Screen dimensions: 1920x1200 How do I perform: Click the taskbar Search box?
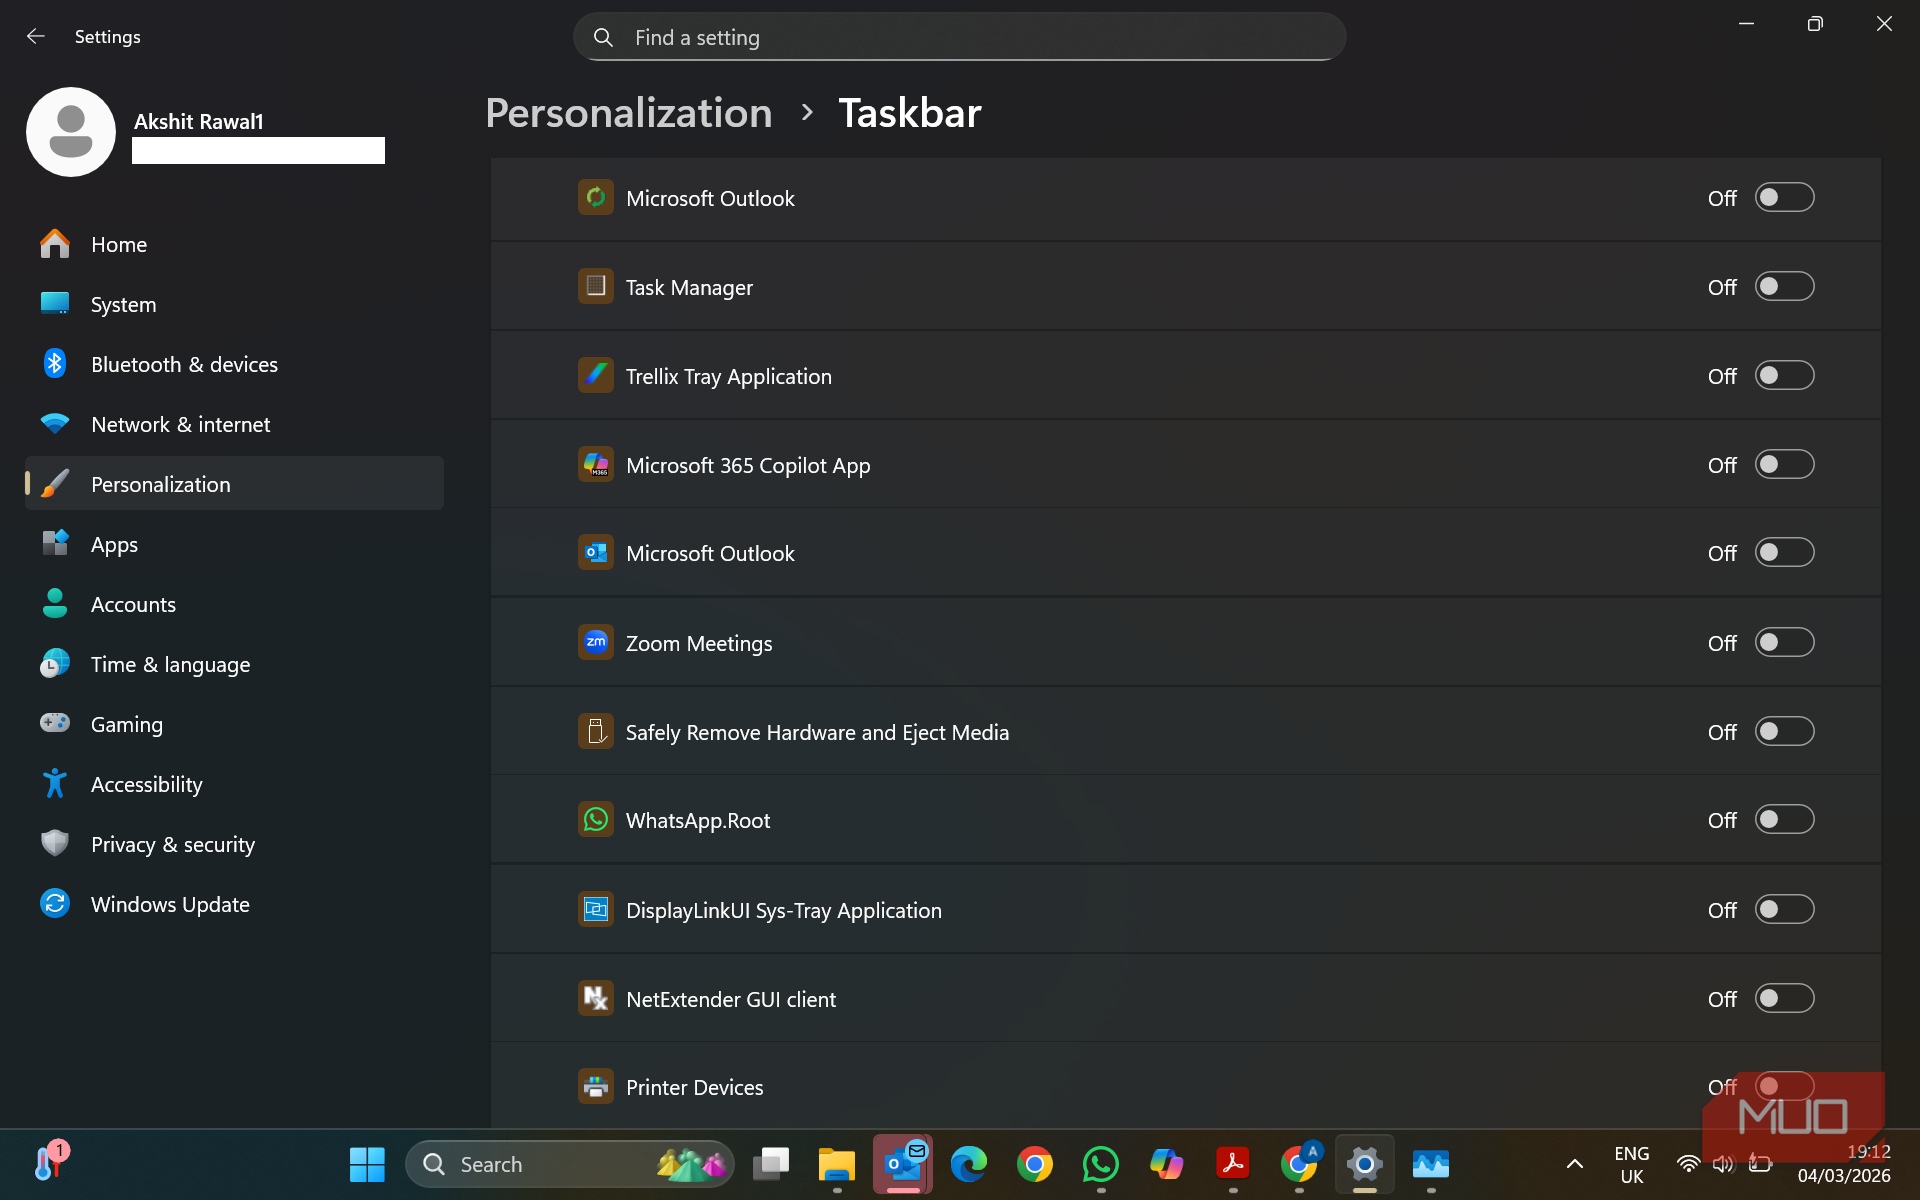pos(570,1164)
